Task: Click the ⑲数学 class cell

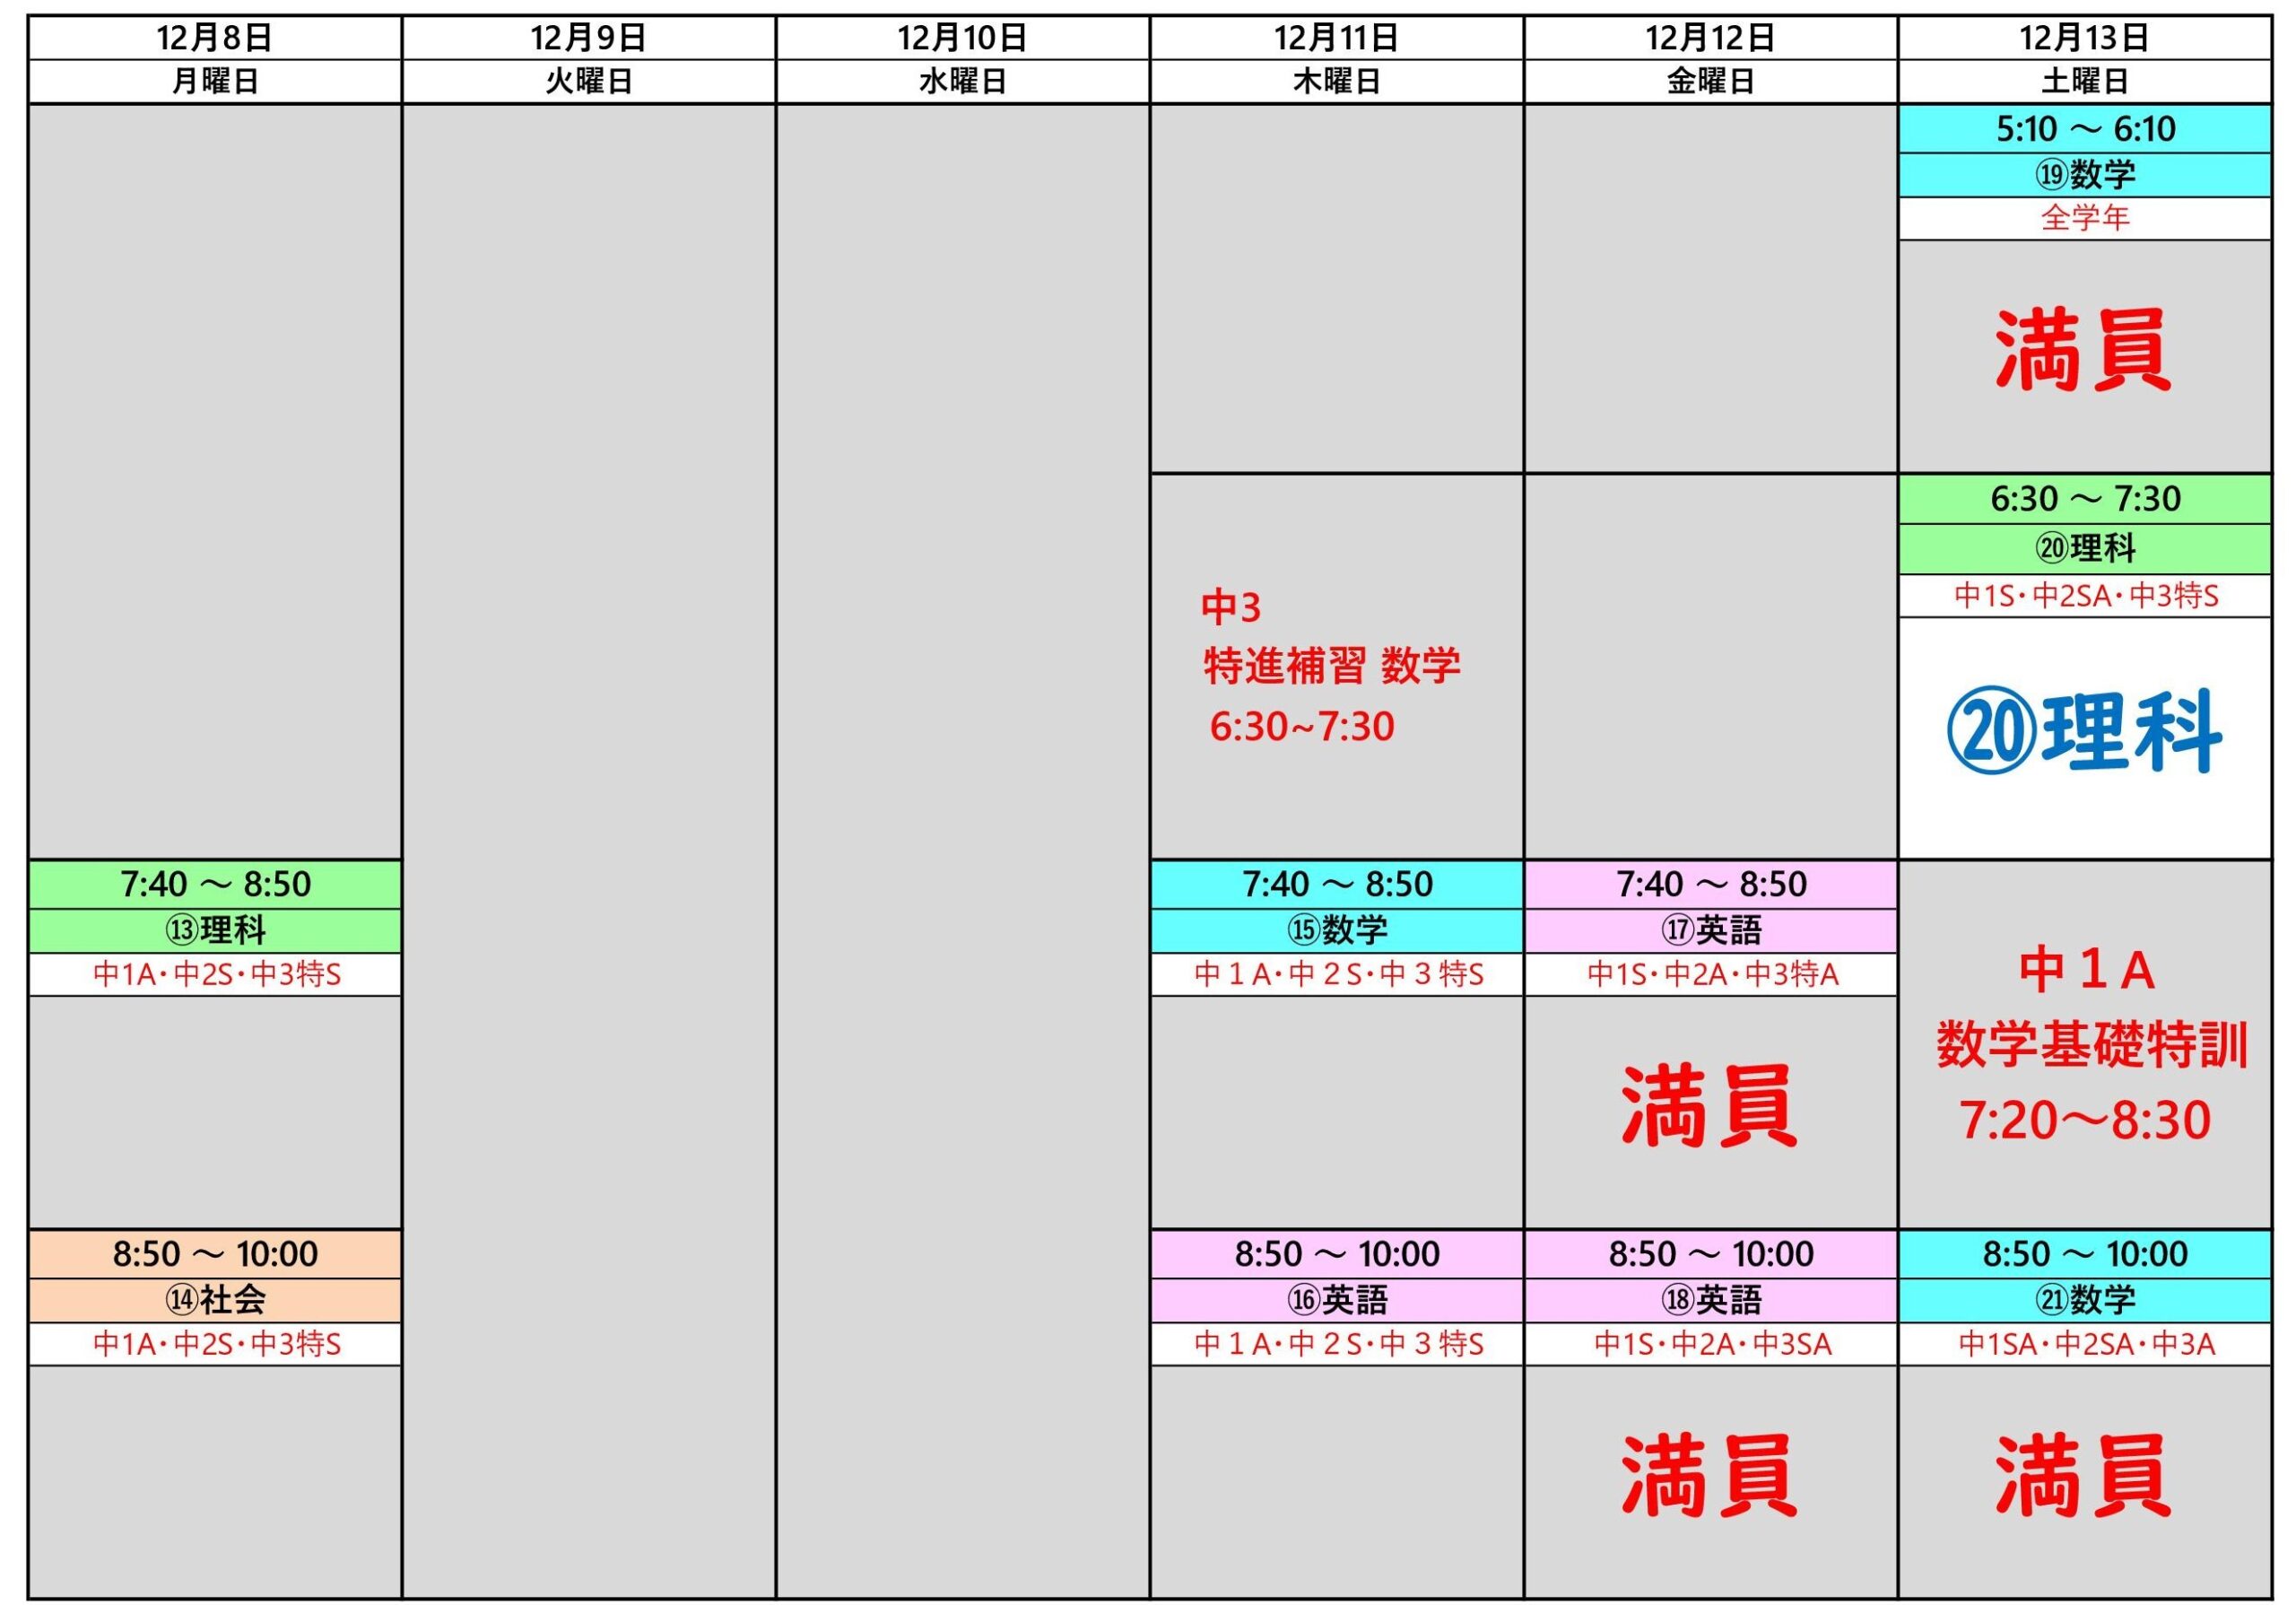Action: [x=2084, y=175]
